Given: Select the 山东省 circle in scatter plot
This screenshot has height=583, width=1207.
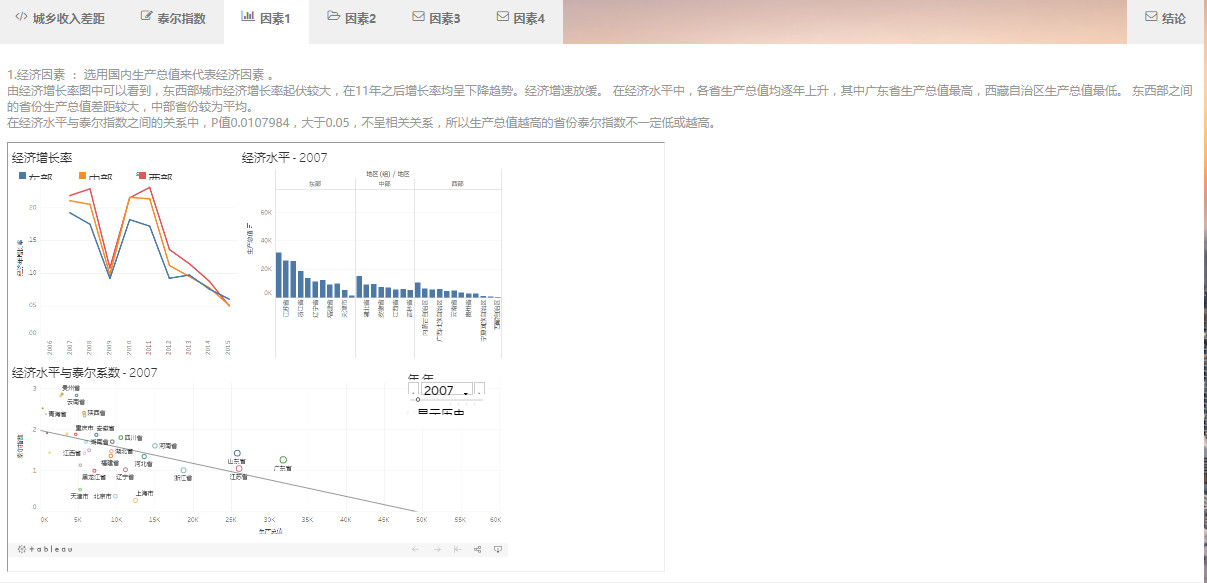Looking at the screenshot, I should (237, 454).
